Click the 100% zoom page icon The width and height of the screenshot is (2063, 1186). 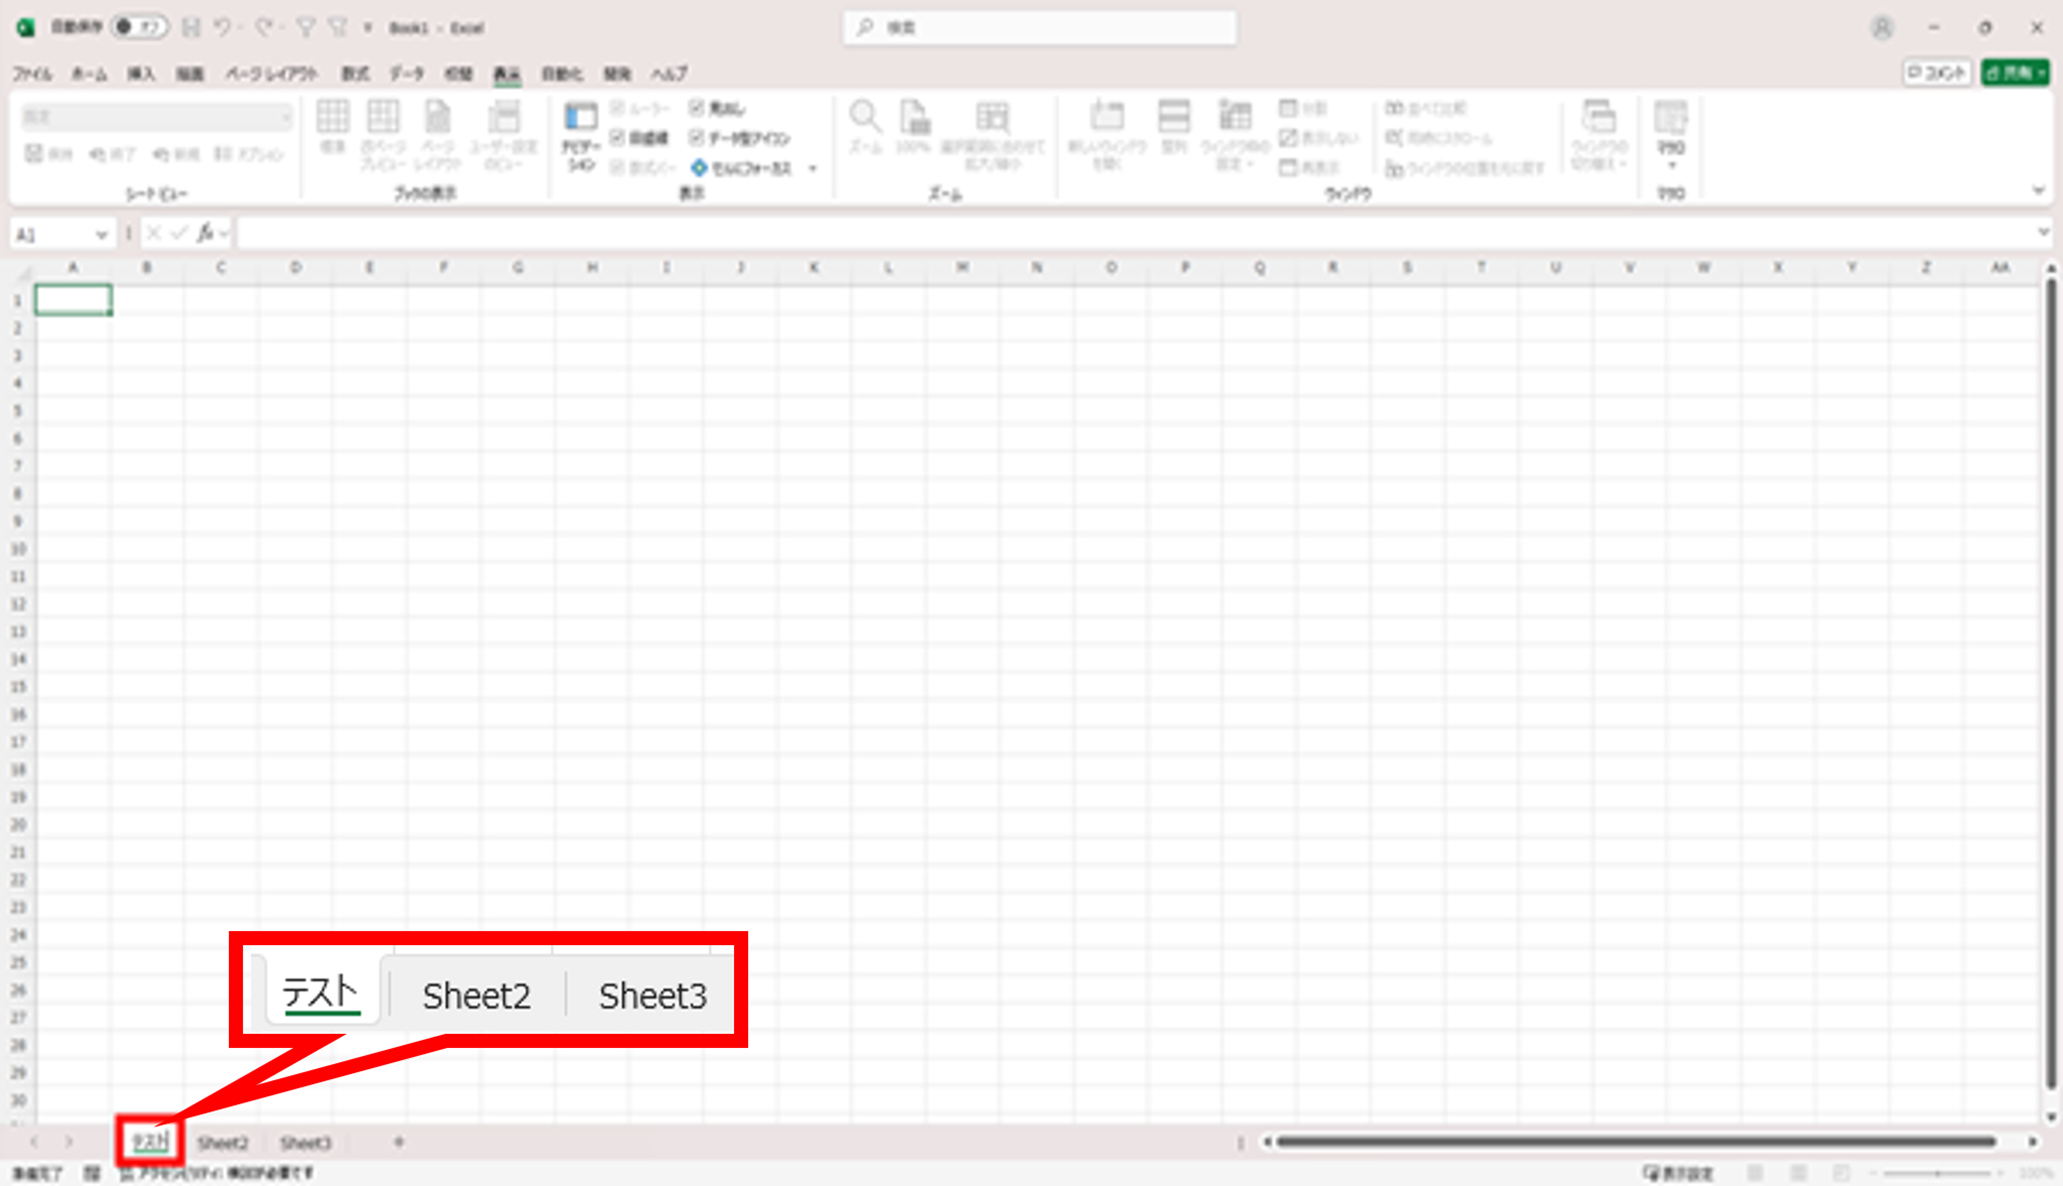click(x=913, y=118)
